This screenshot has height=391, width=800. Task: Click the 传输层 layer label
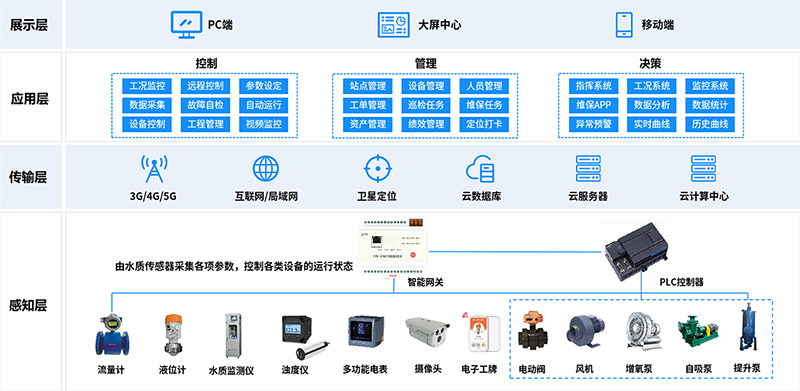tap(29, 178)
